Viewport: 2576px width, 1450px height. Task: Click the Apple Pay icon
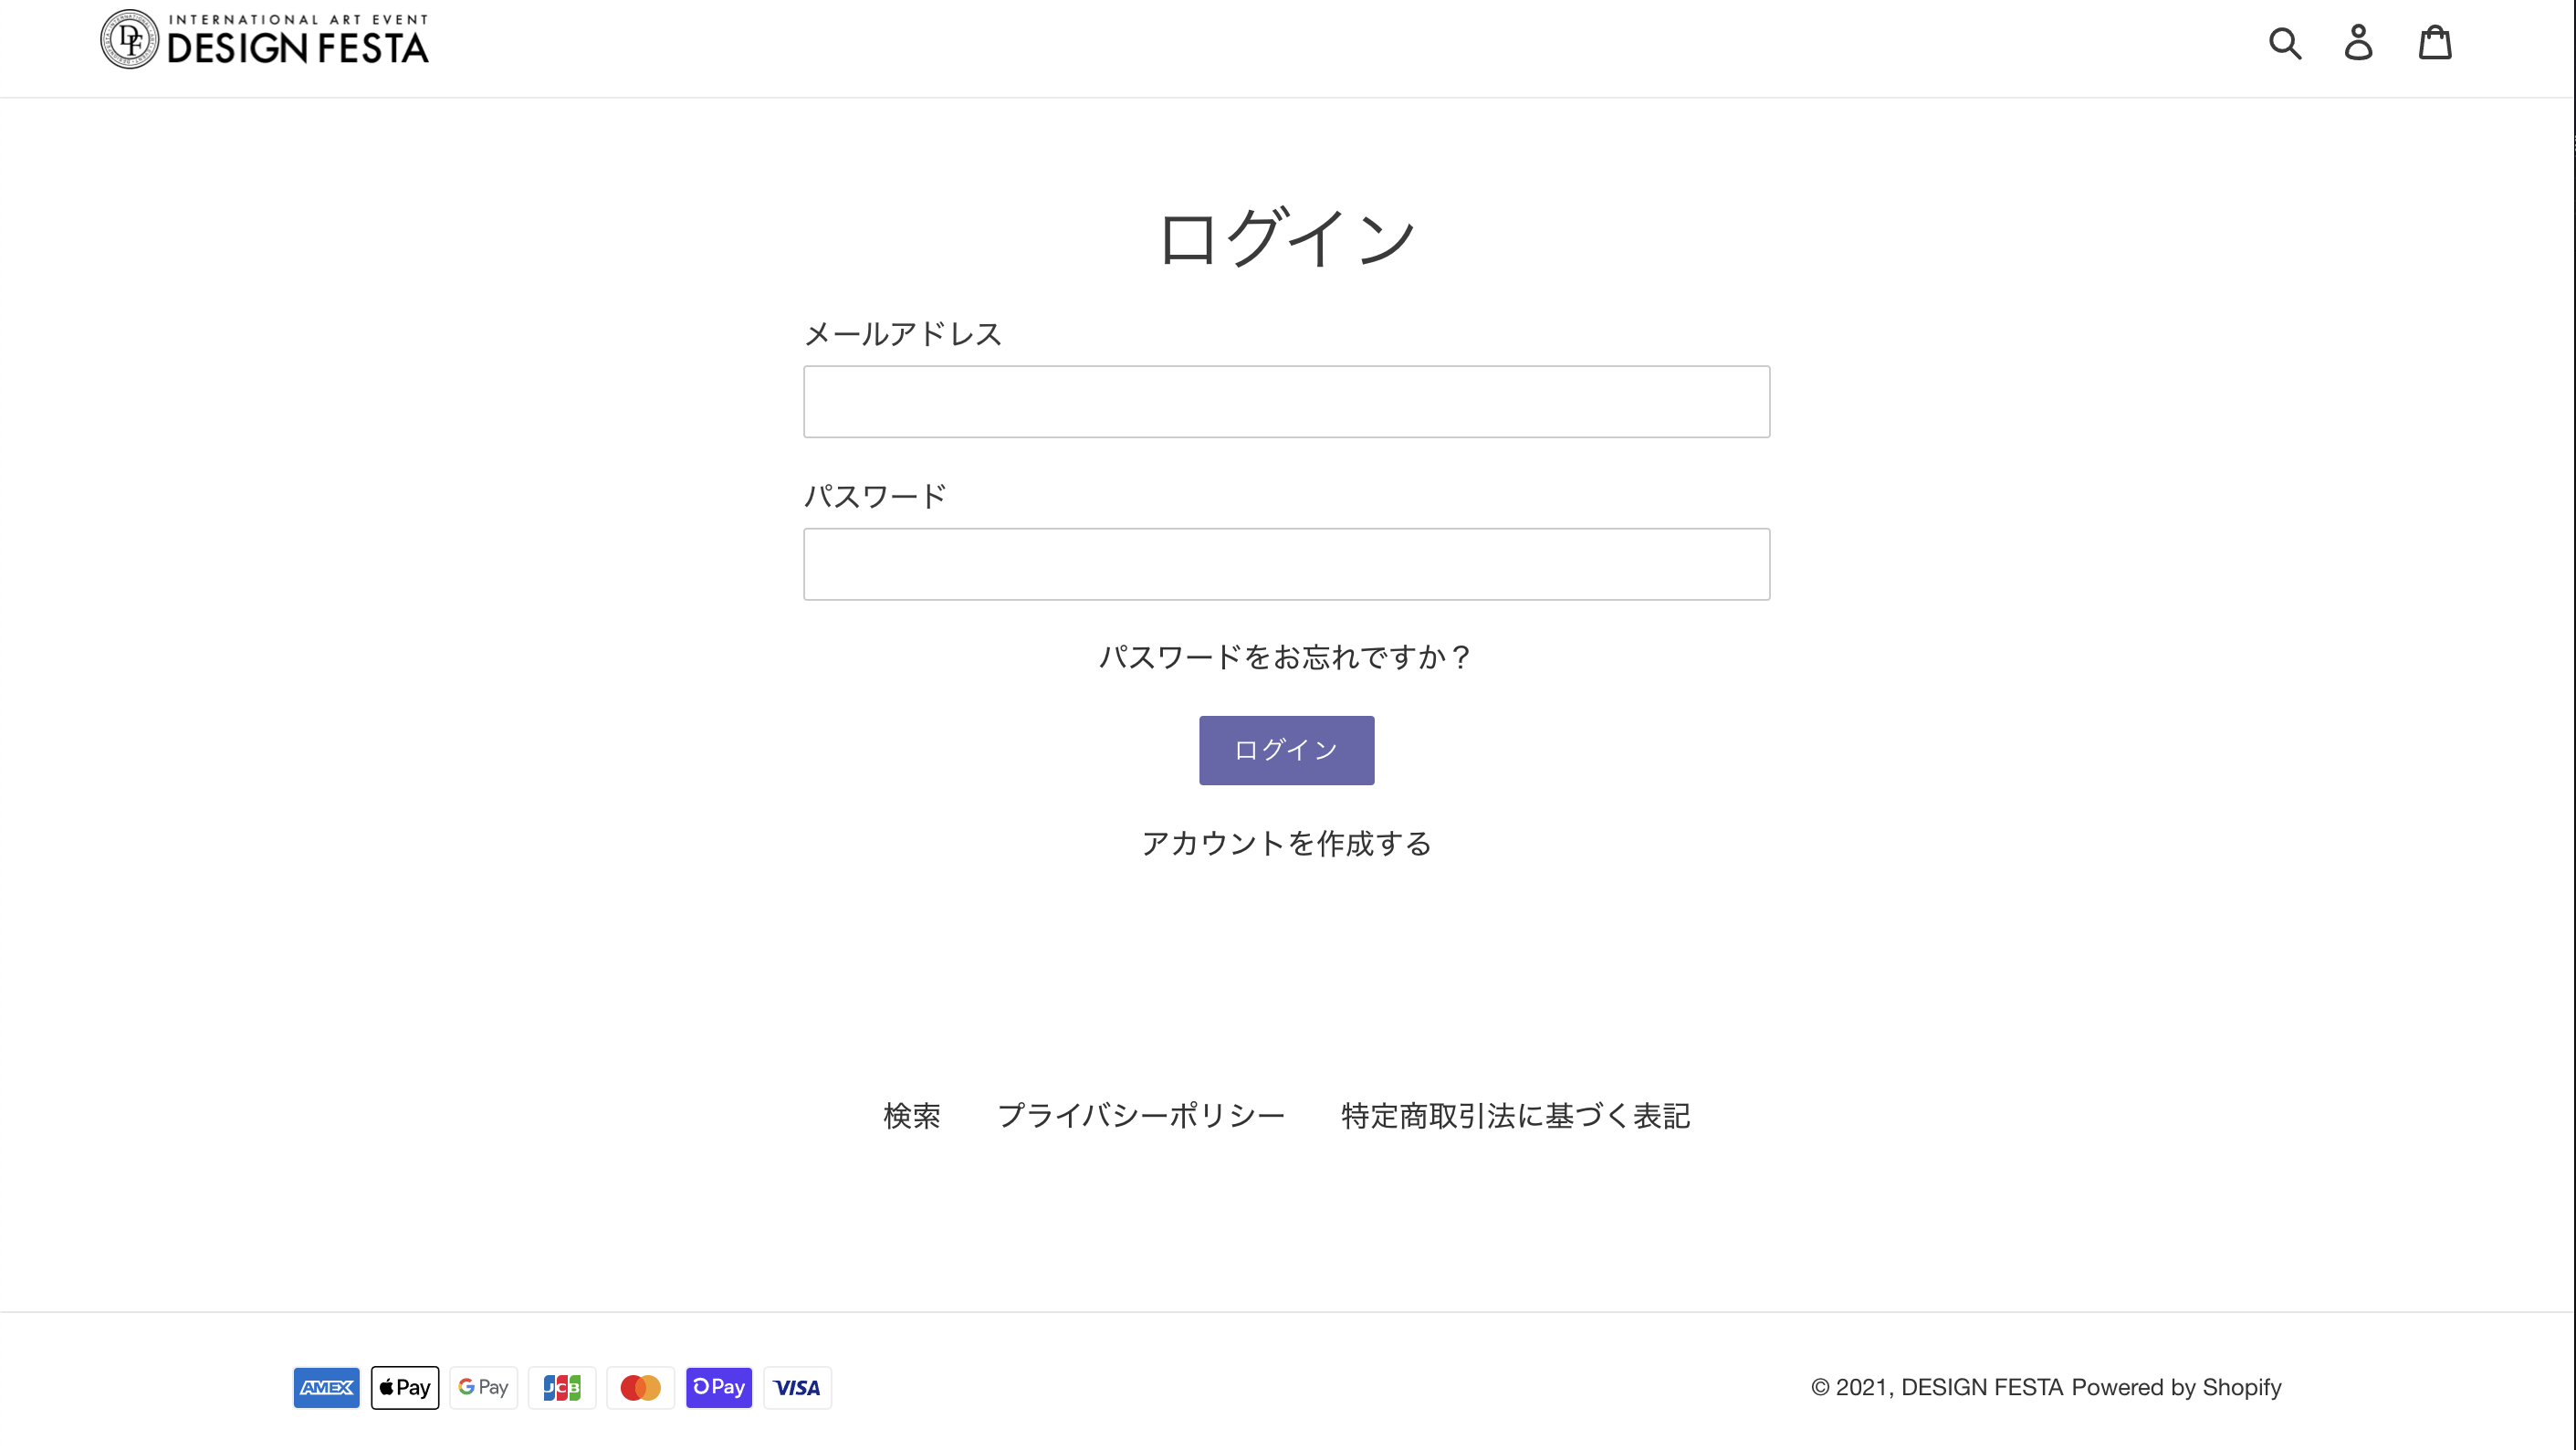pos(405,1387)
